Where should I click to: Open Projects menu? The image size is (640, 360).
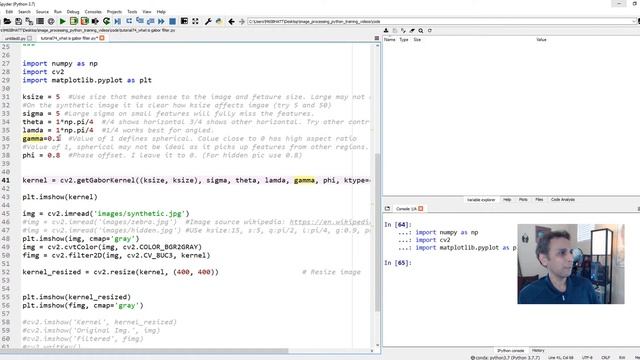[114, 12]
